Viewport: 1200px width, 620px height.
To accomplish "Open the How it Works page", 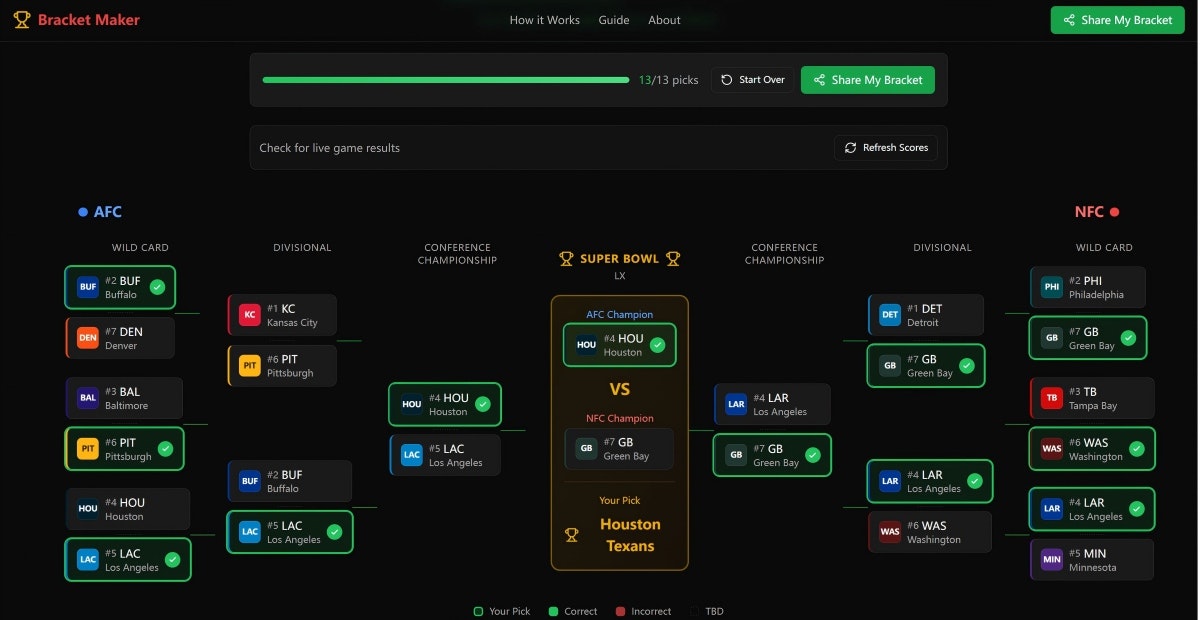I will 544,20.
